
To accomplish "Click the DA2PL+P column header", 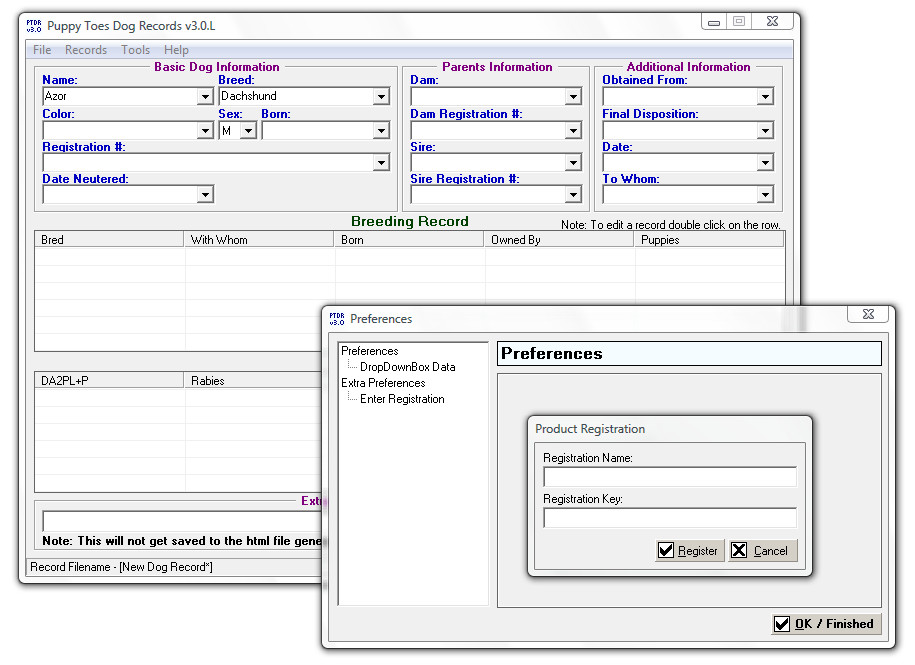I will pyautogui.click(x=109, y=381).
